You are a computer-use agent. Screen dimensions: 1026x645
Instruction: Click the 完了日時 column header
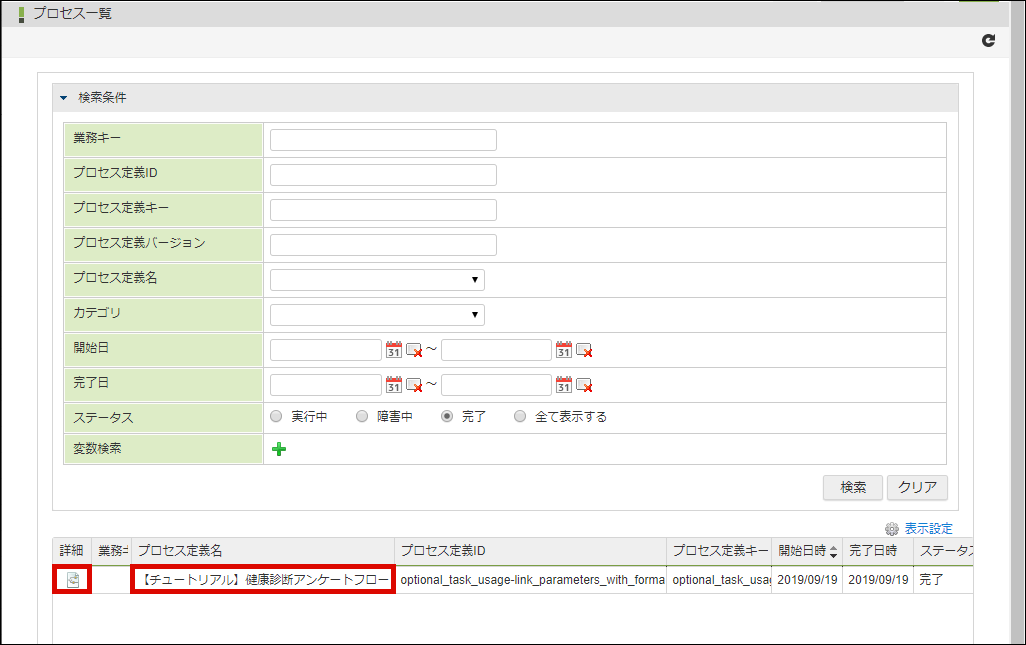pos(878,551)
